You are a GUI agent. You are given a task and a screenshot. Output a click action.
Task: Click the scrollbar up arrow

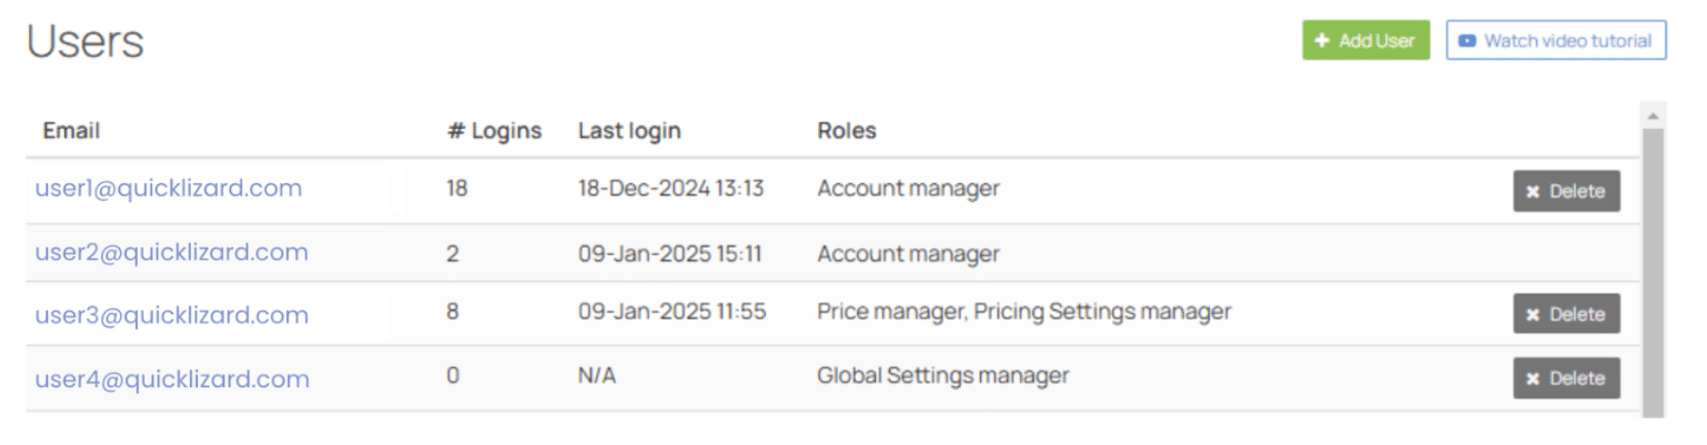click(x=1653, y=116)
